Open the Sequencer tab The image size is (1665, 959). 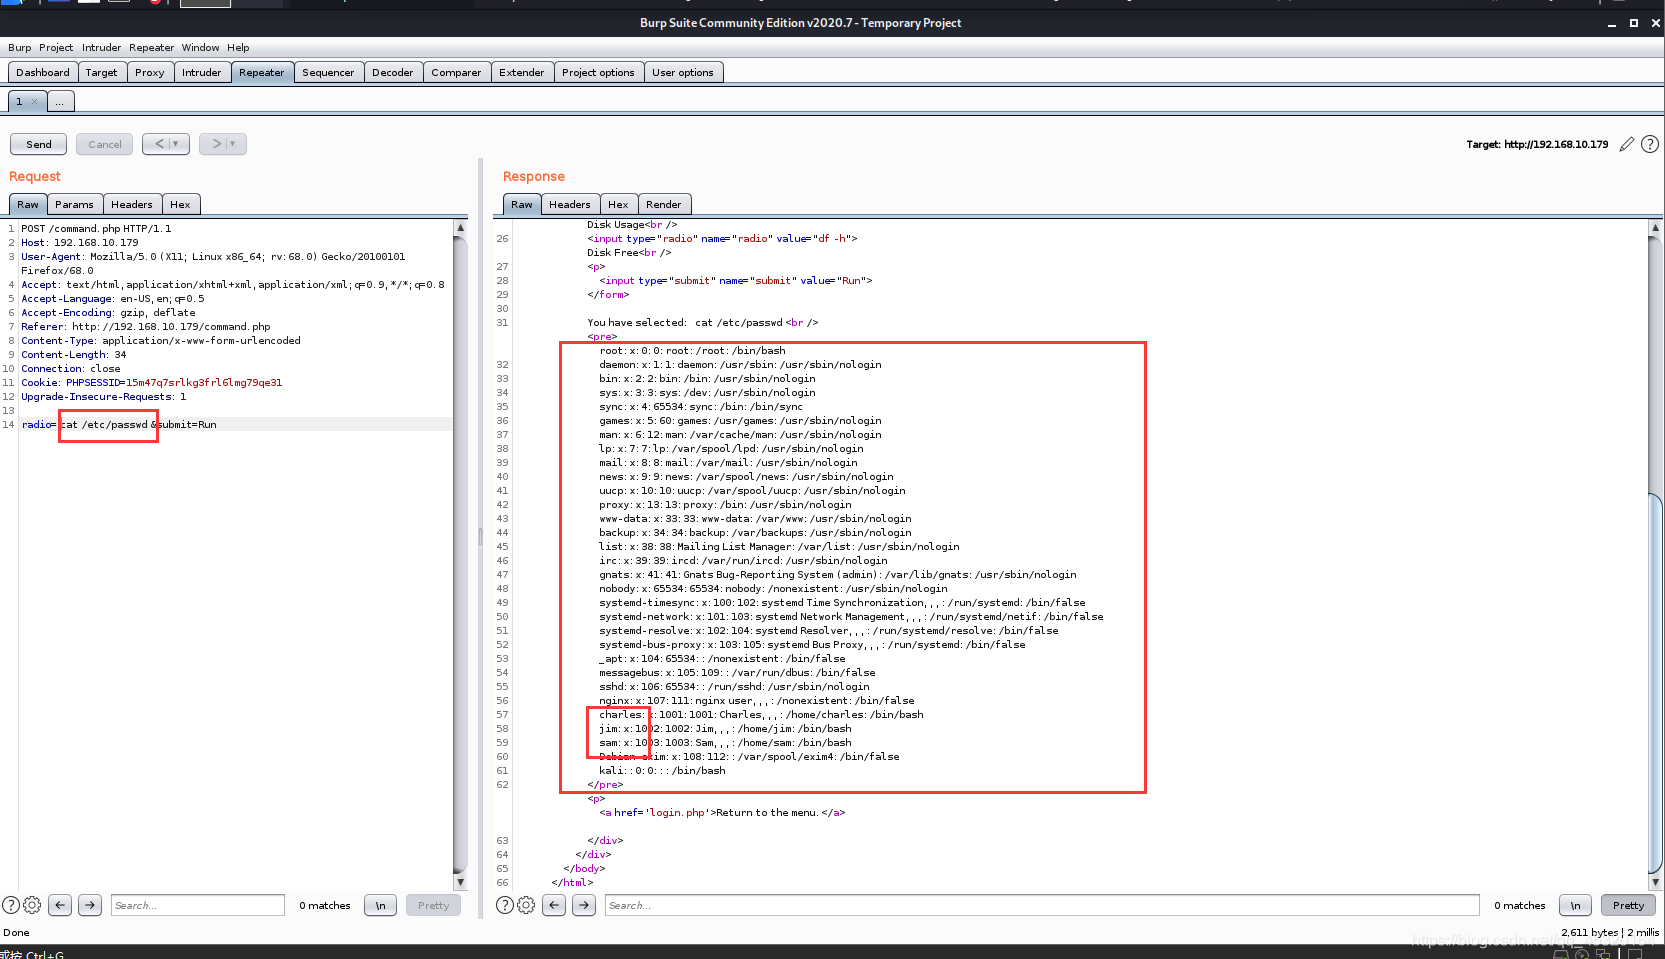(328, 72)
